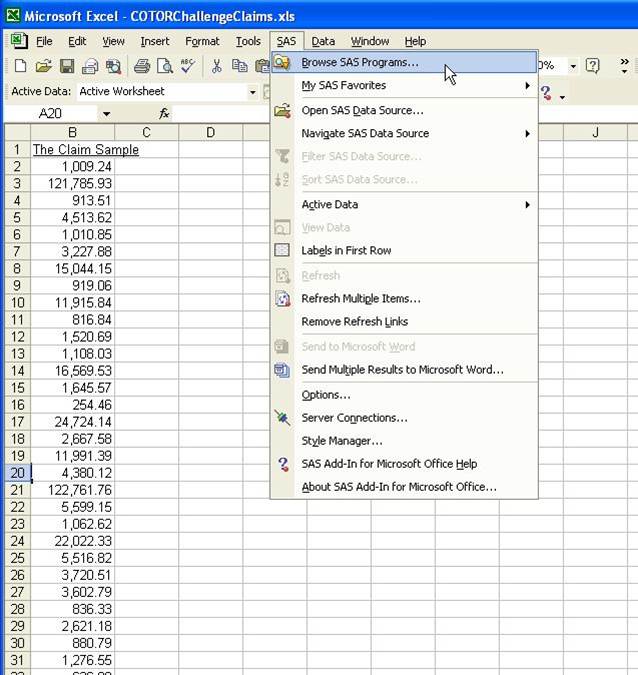Select cell with value 121,785.93

tap(72, 184)
